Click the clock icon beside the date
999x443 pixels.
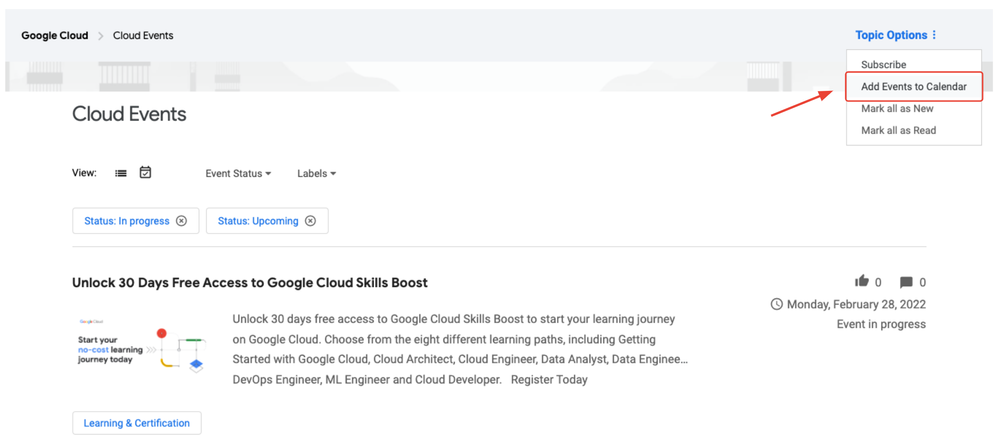[x=777, y=304]
